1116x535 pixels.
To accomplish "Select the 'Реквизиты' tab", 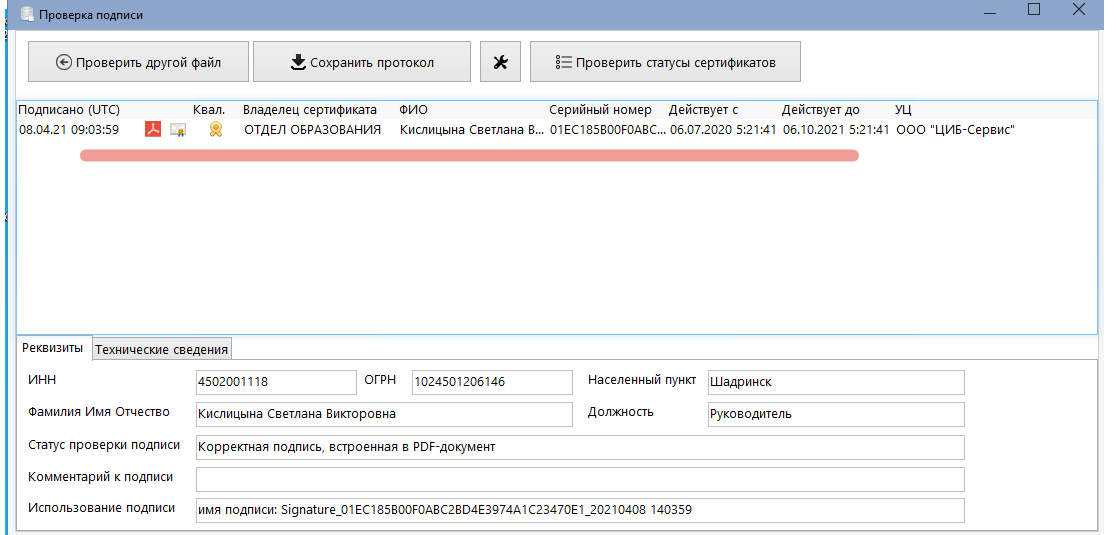I will pos(53,347).
